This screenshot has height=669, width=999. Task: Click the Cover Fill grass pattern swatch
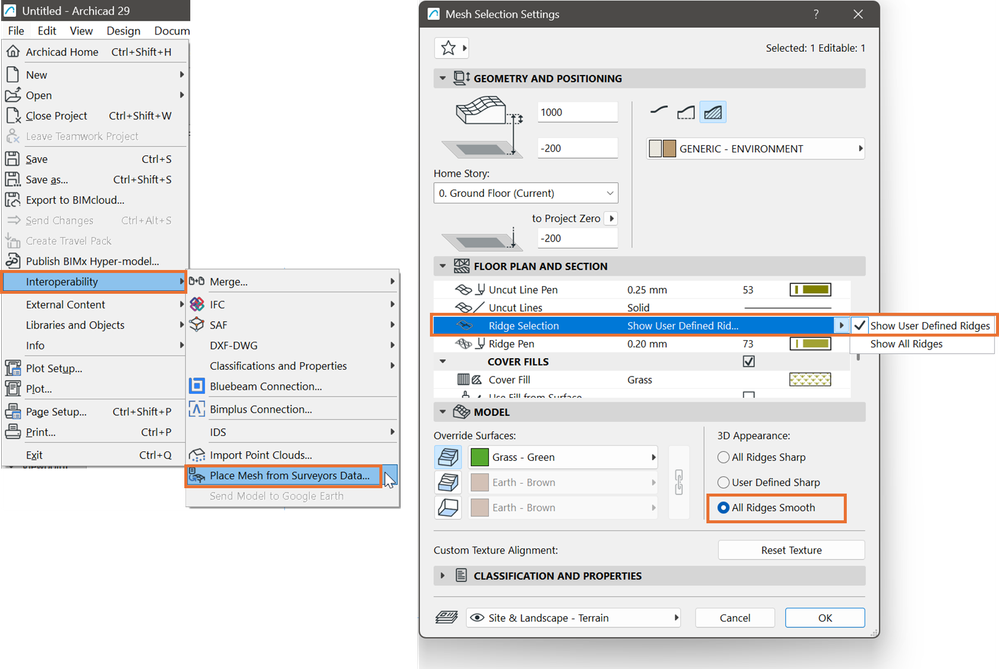tap(810, 380)
